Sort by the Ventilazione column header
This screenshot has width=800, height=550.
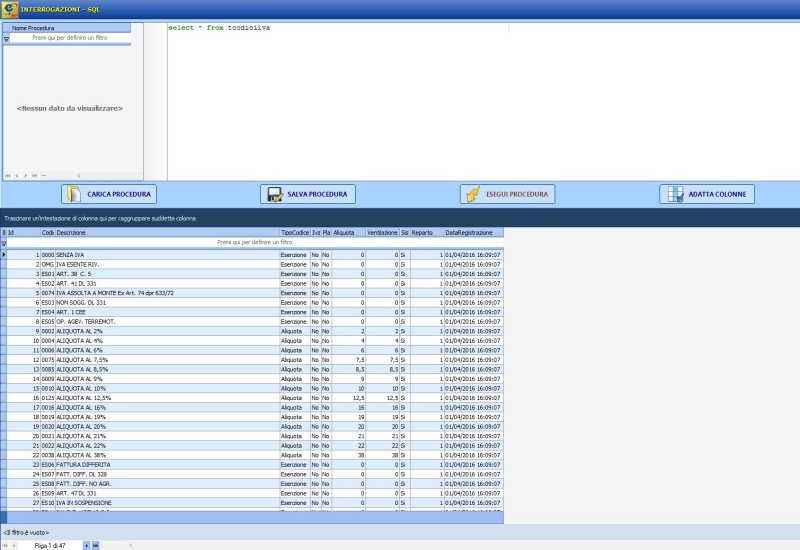[382, 233]
